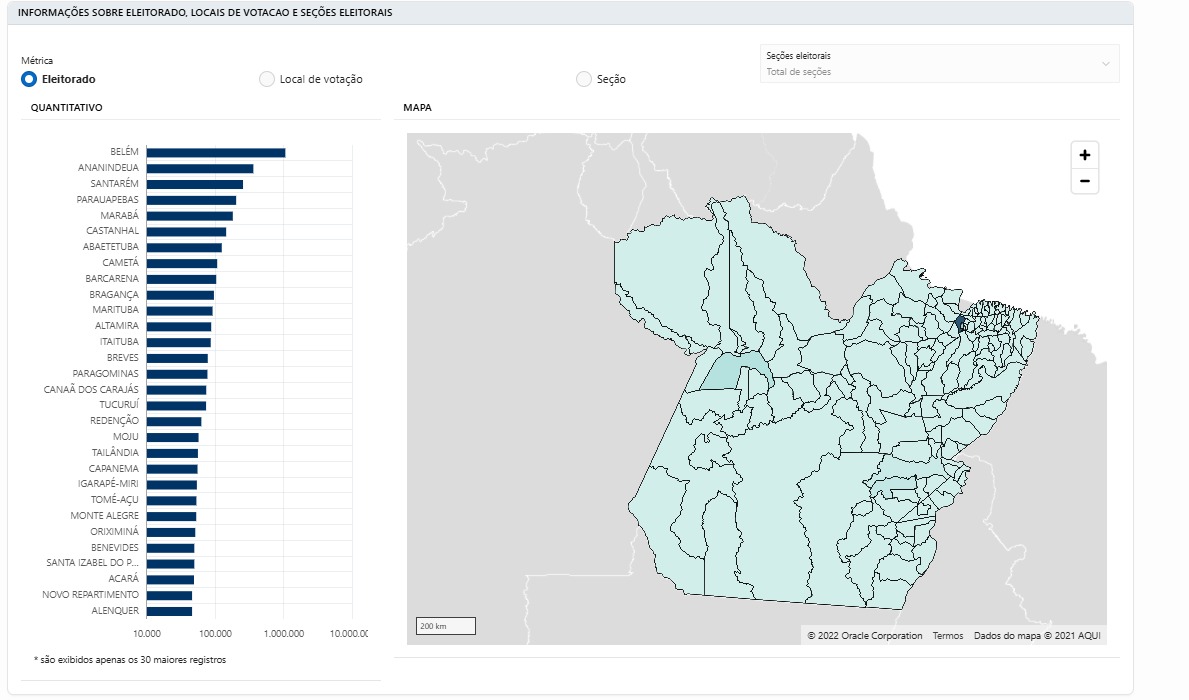The height and width of the screenshot is (700, 1189).
Task: Select the BELÉM bar in the chart
Action: (216, 152)
